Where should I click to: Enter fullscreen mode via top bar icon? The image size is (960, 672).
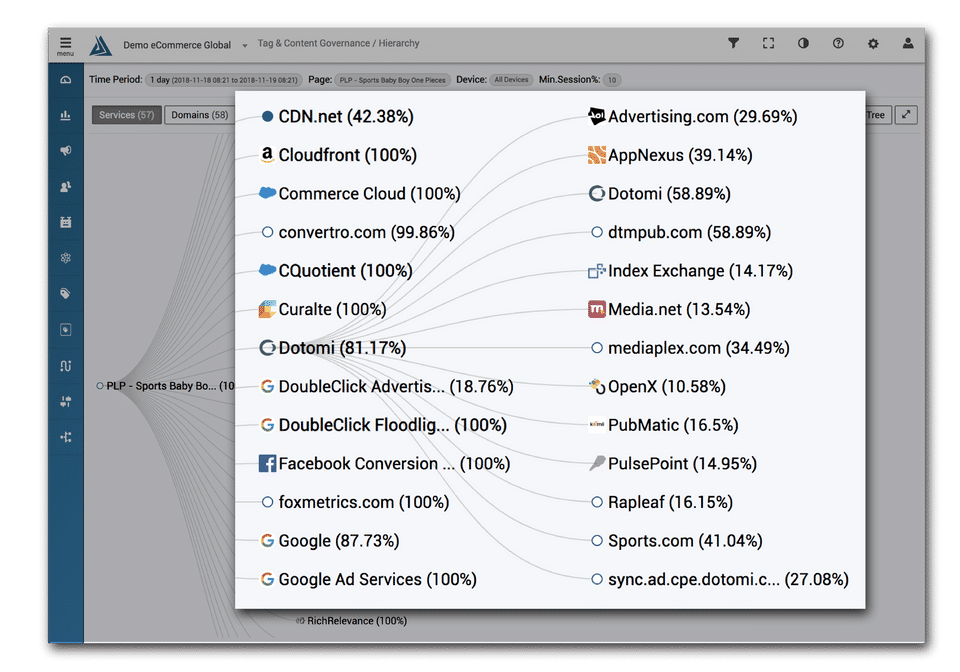(x=768, y=44)
